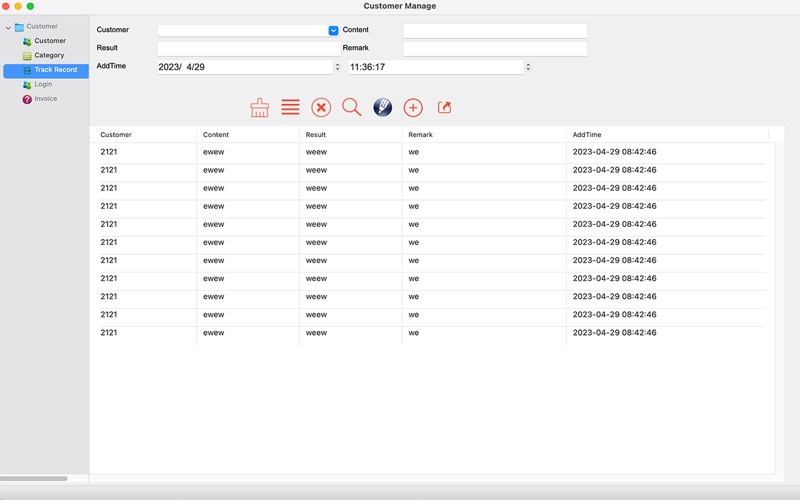Collapse the Customer tree root node
This screenshot has height=500, width=800.
tap(8, 27)
